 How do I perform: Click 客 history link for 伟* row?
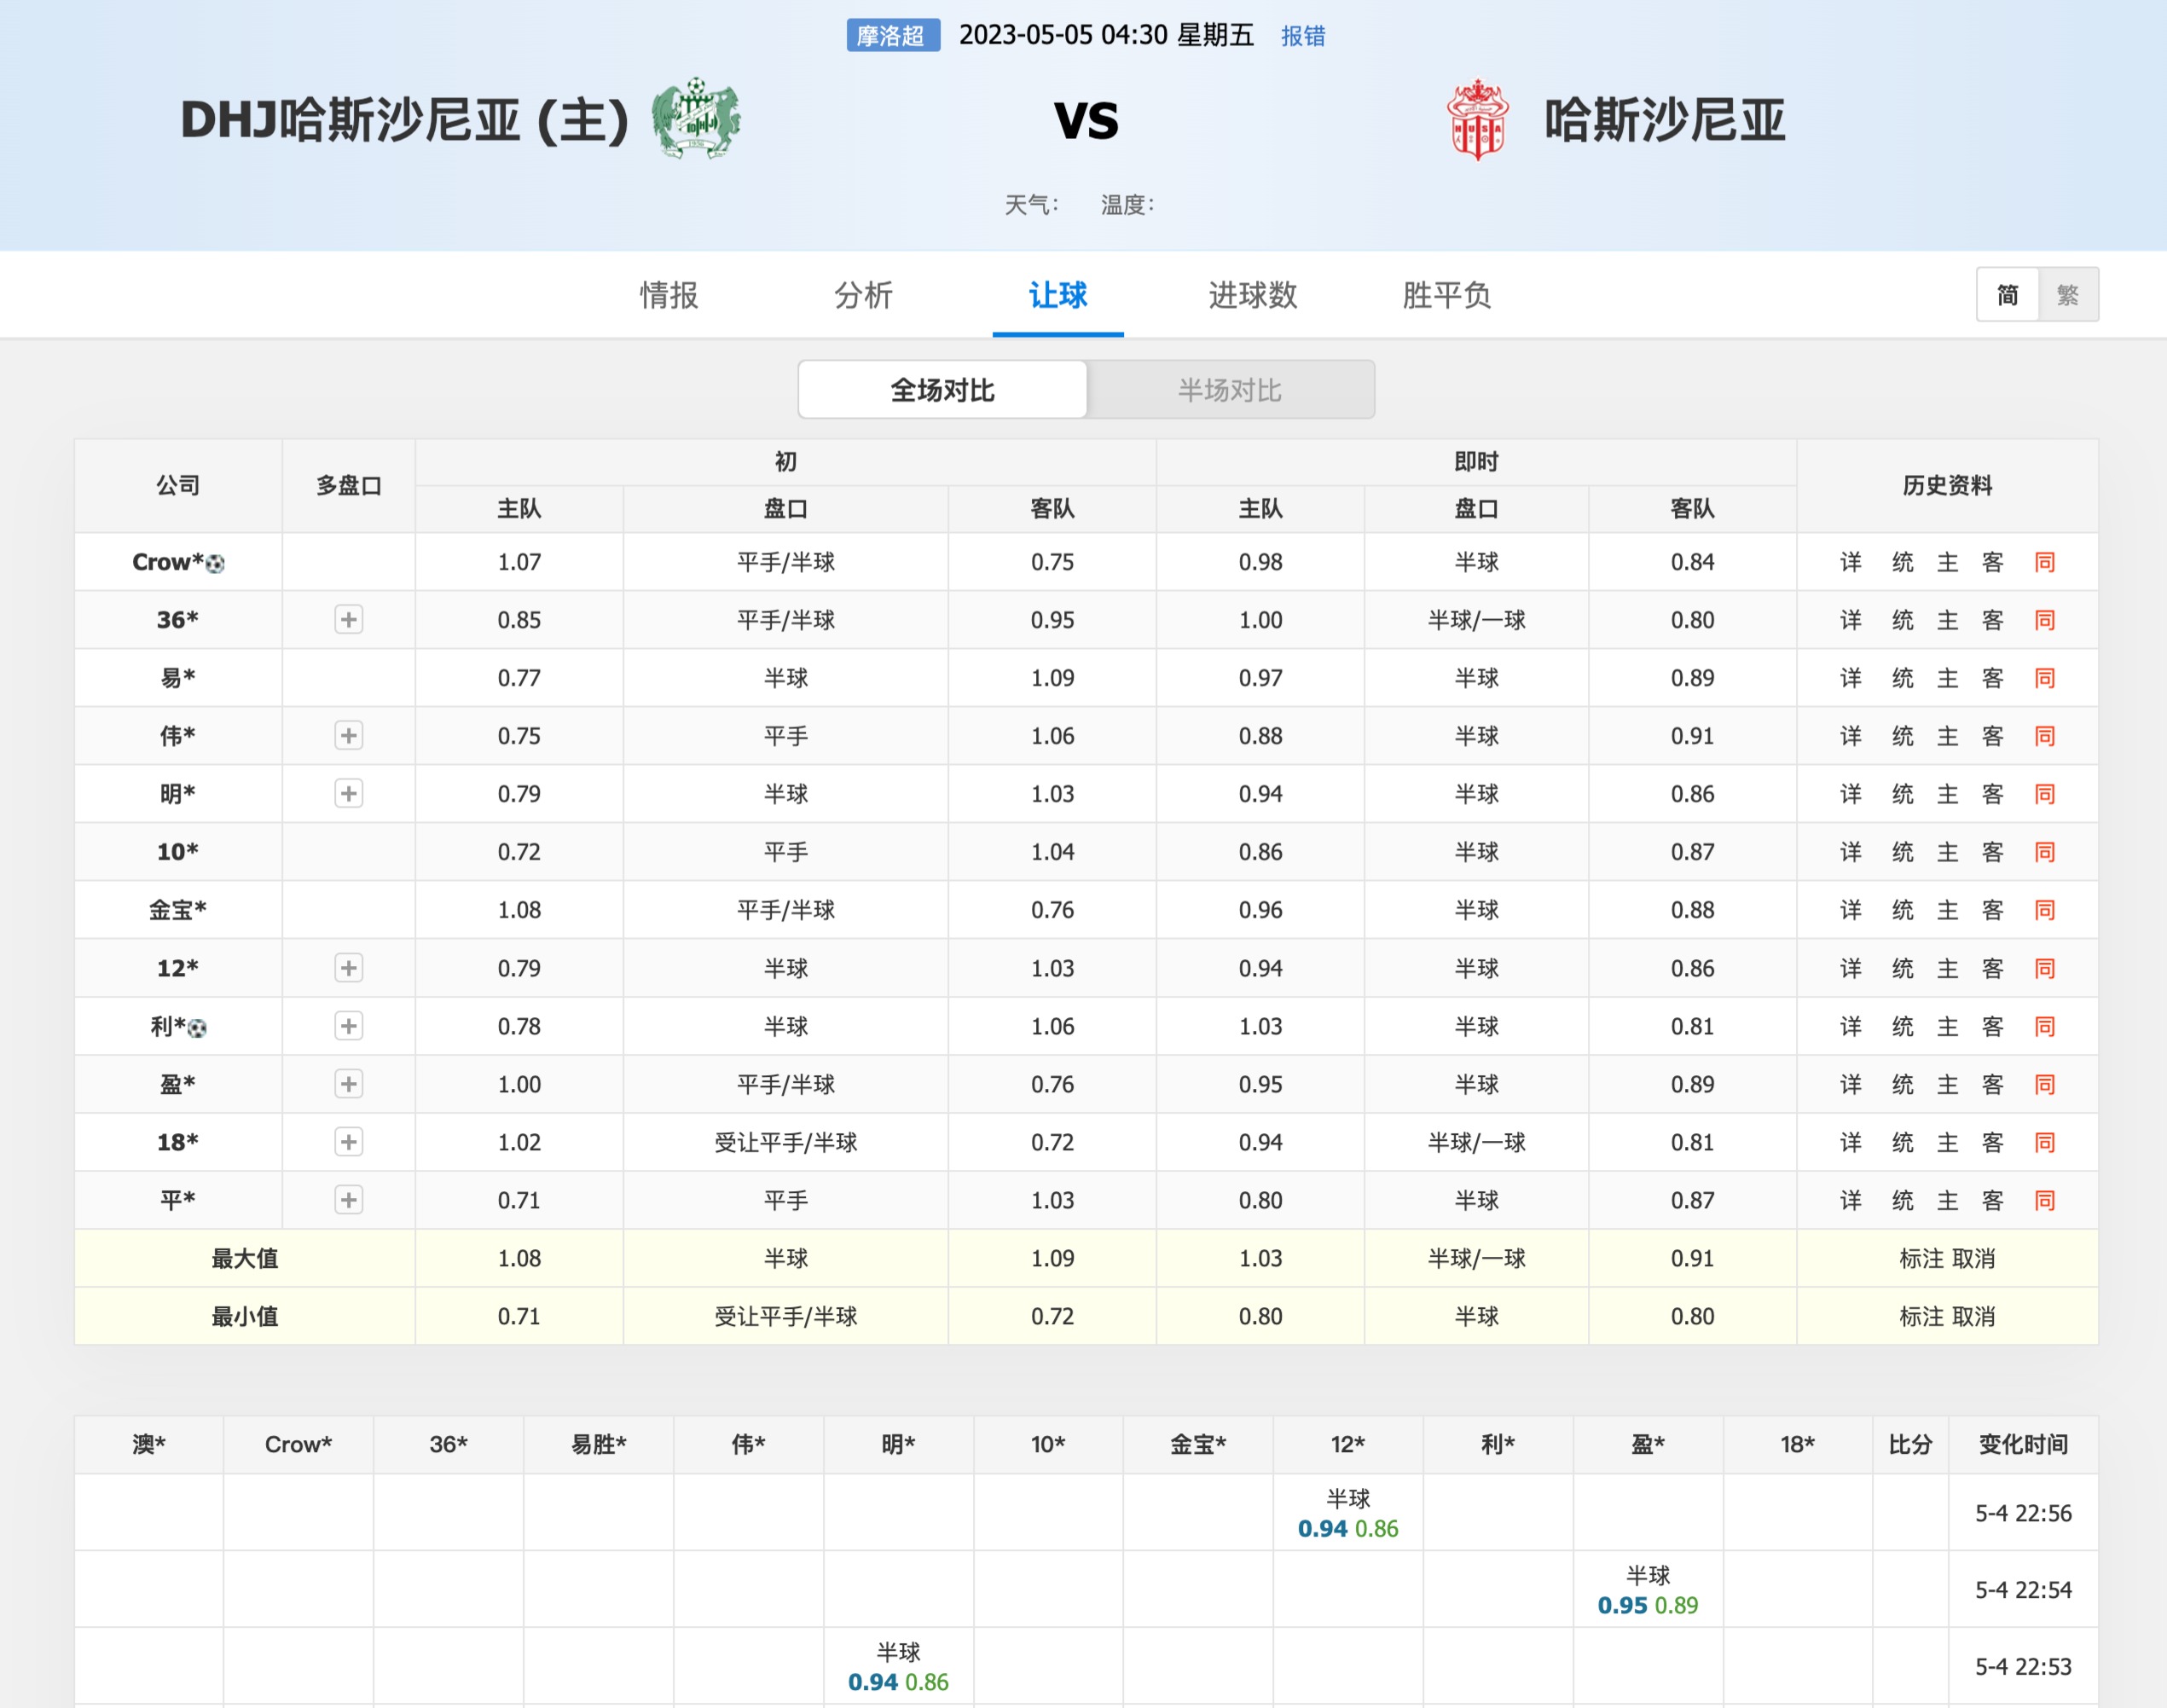tap(1992, 736)
